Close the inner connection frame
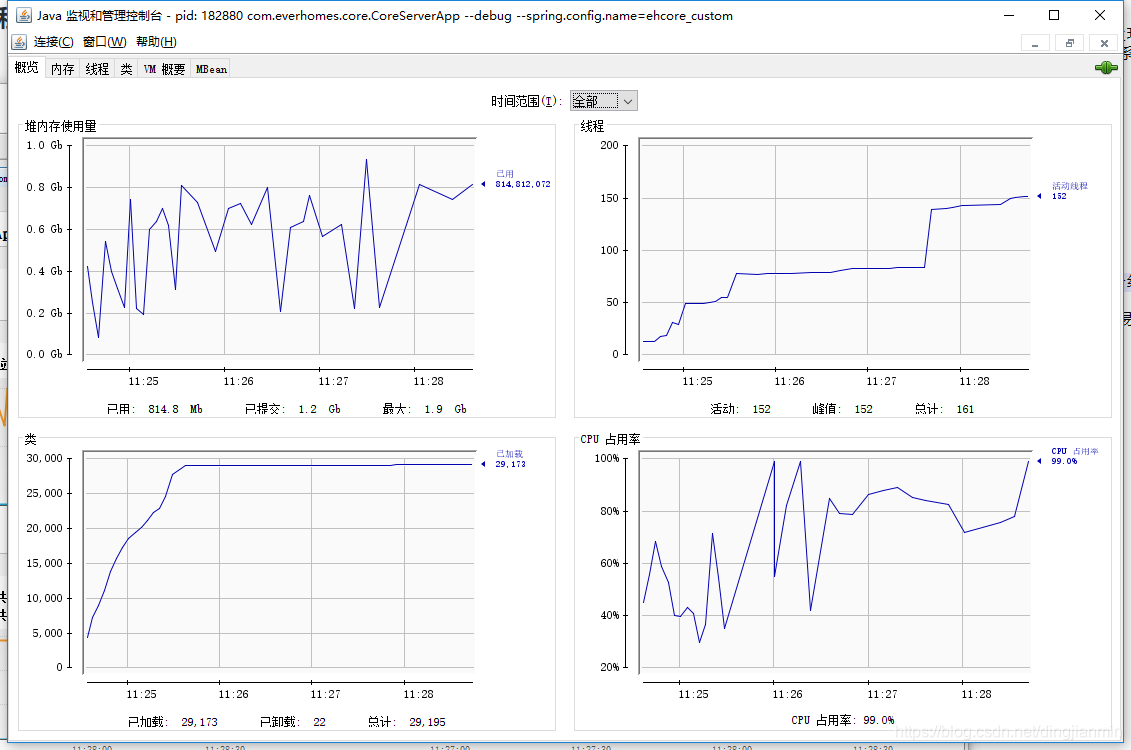This screenshot has height=750, width=1131. tap(1104, 43)
